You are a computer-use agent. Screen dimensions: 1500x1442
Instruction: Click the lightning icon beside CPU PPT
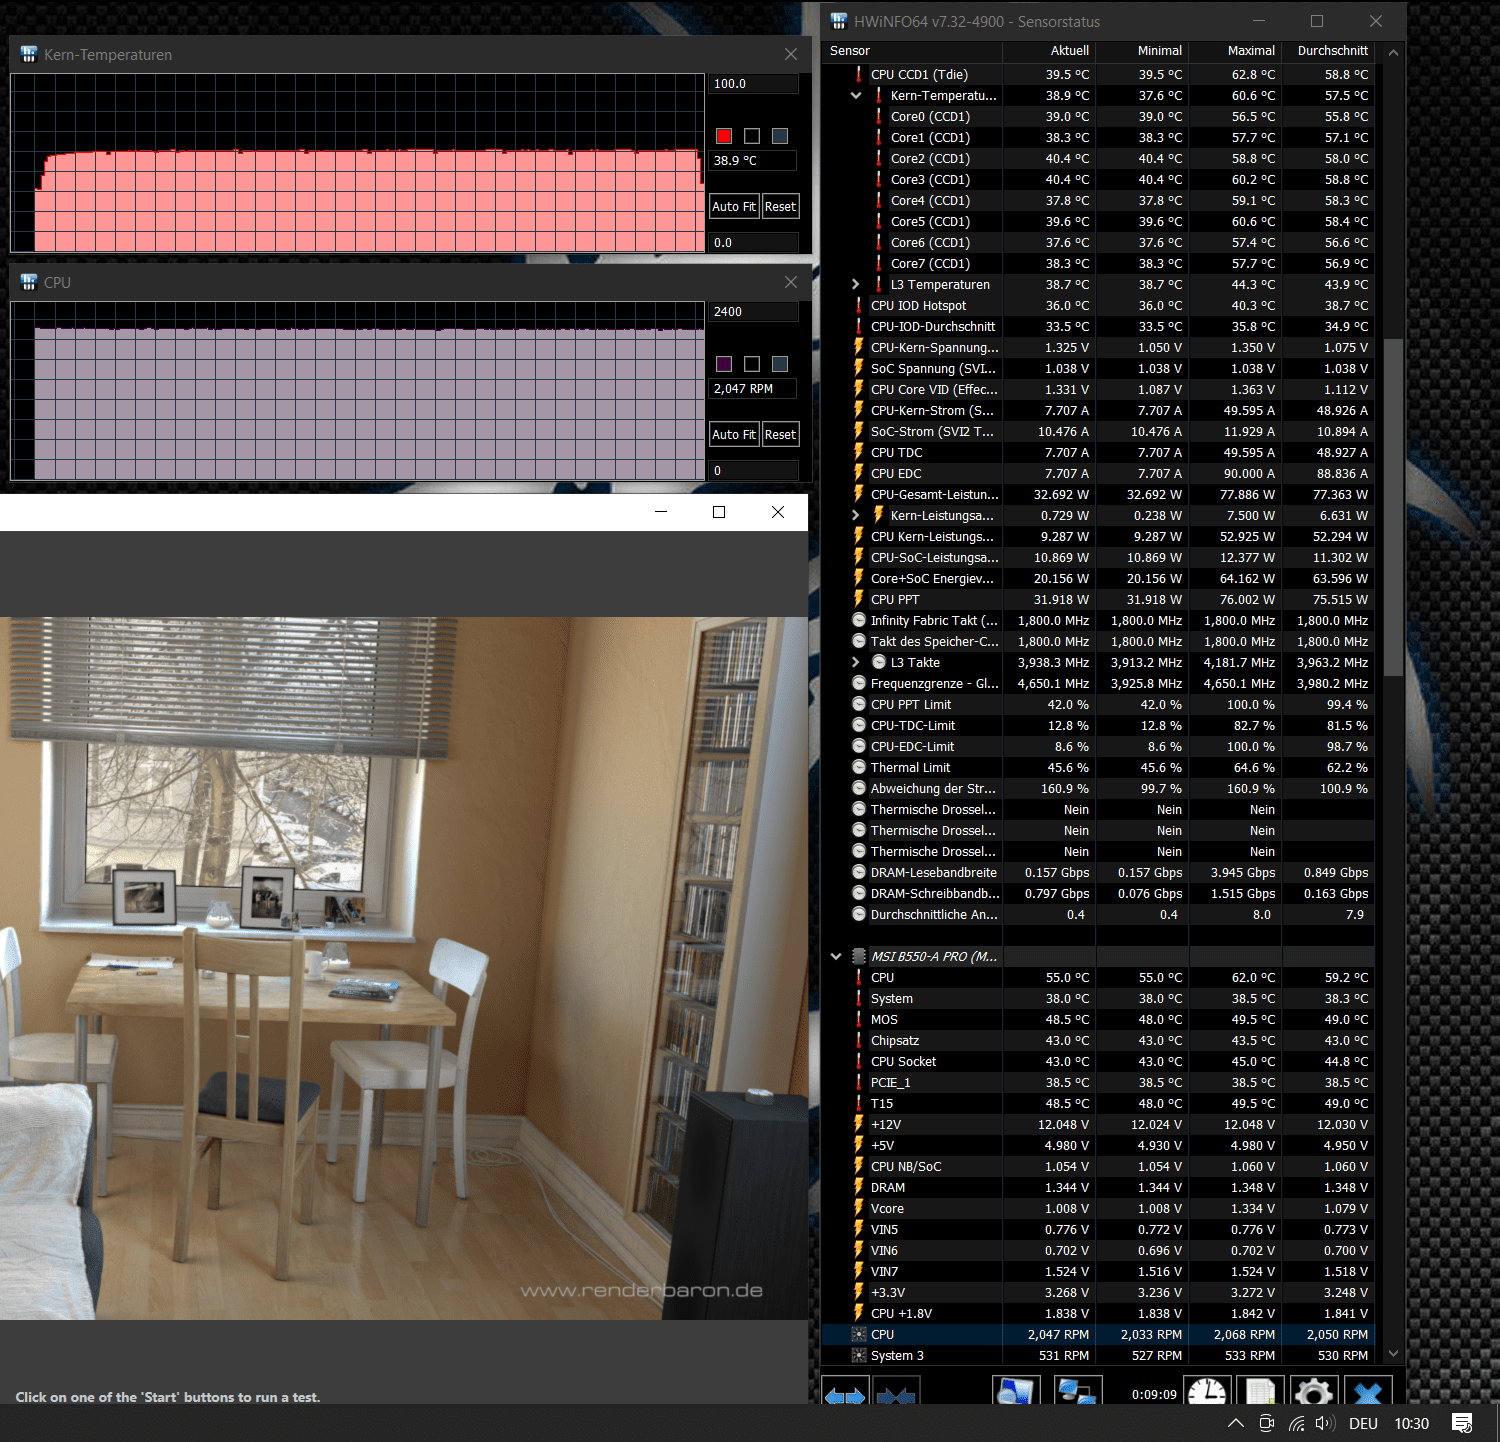(859, 599)
